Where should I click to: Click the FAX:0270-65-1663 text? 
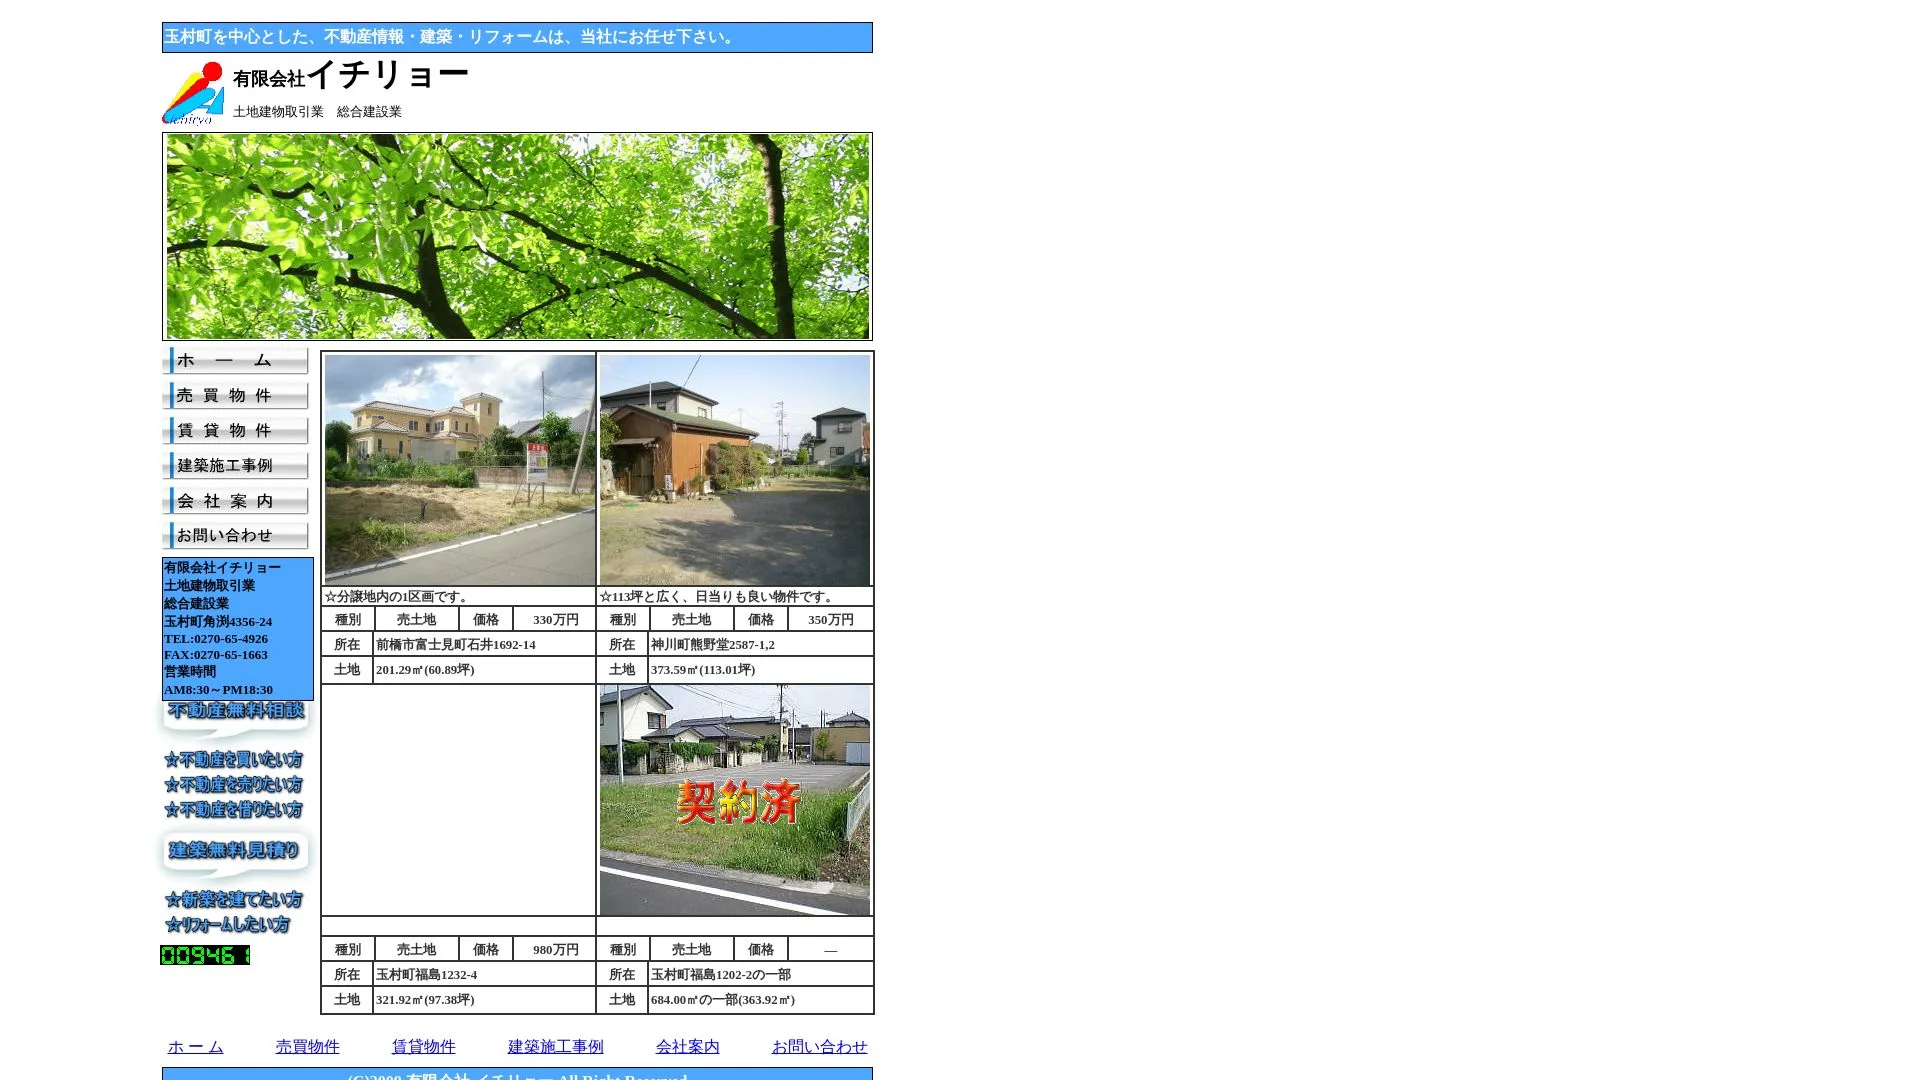coord(216,655)
